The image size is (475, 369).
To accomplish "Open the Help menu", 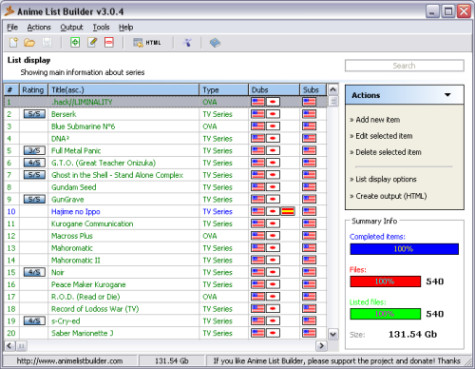I will (x=126, y=27).
